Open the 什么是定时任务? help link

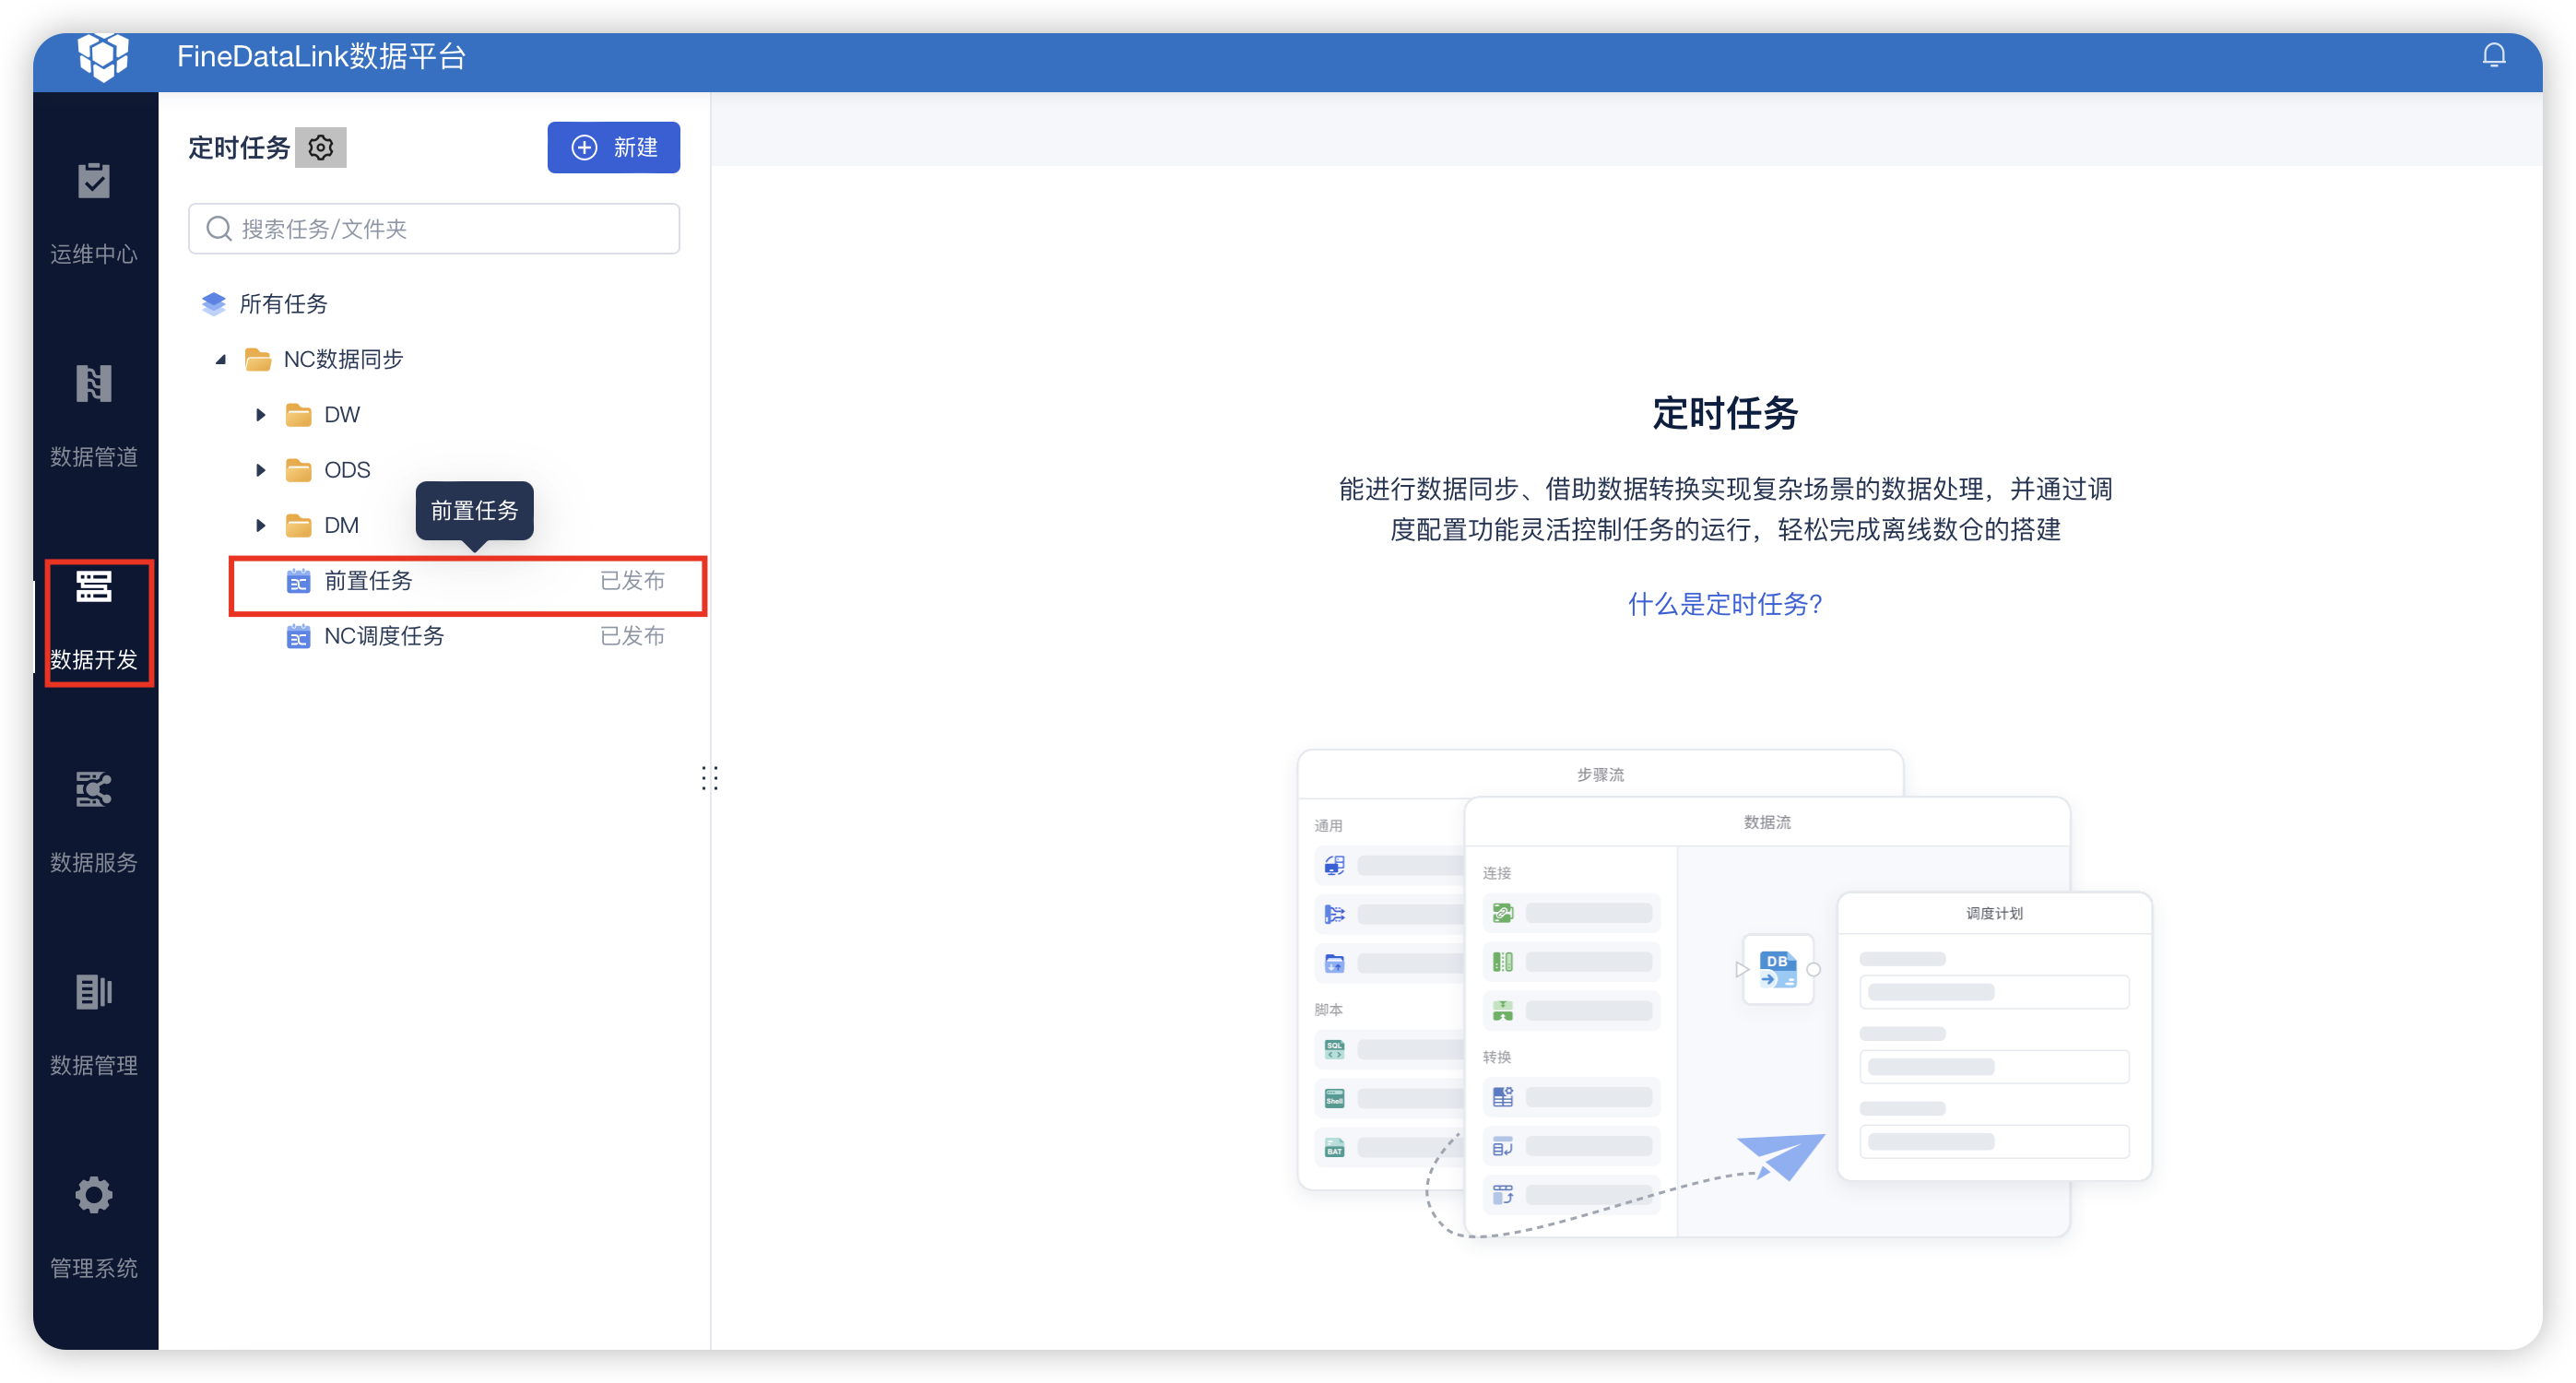pos(1725,604)
